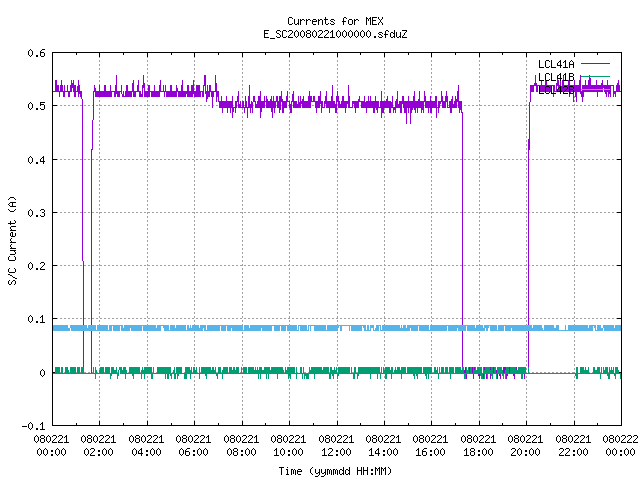Click the x-axis tick '080221 22:00'
Image resolution: width=640 pixels, height=480 pixels.
click(573, 446)
